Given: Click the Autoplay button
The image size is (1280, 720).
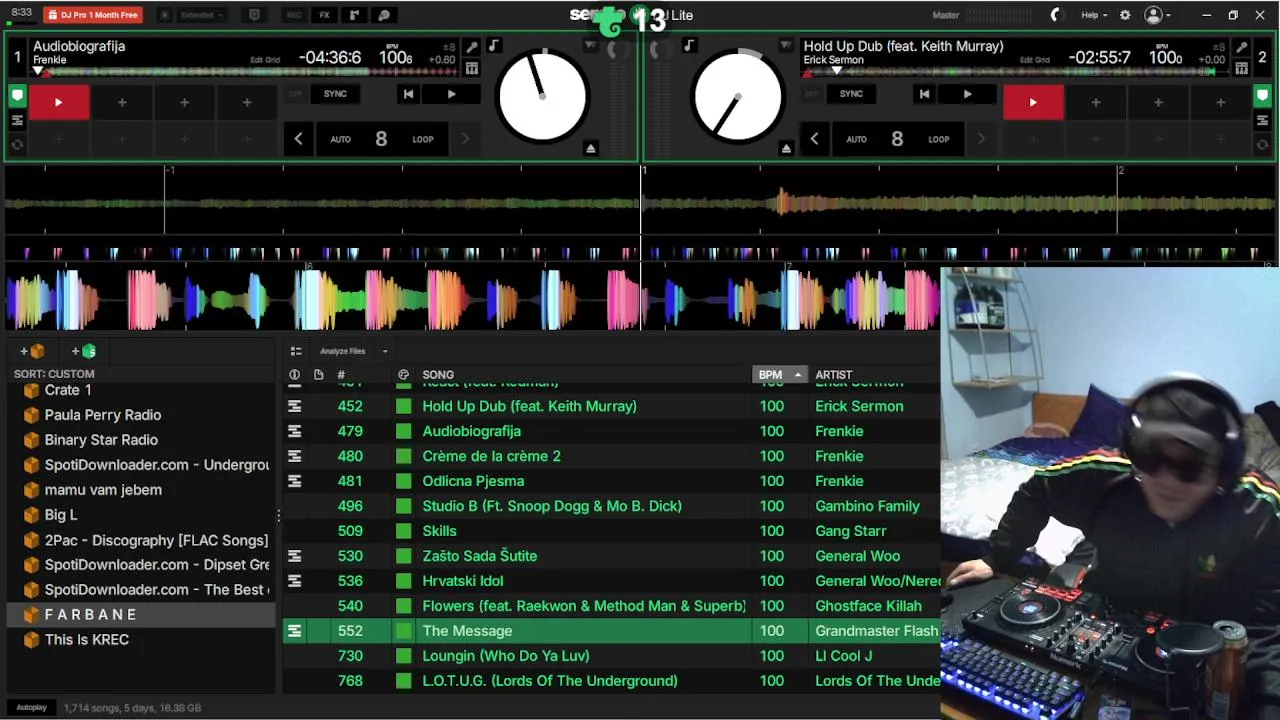Looking at the screenshot, I should 31,707.
